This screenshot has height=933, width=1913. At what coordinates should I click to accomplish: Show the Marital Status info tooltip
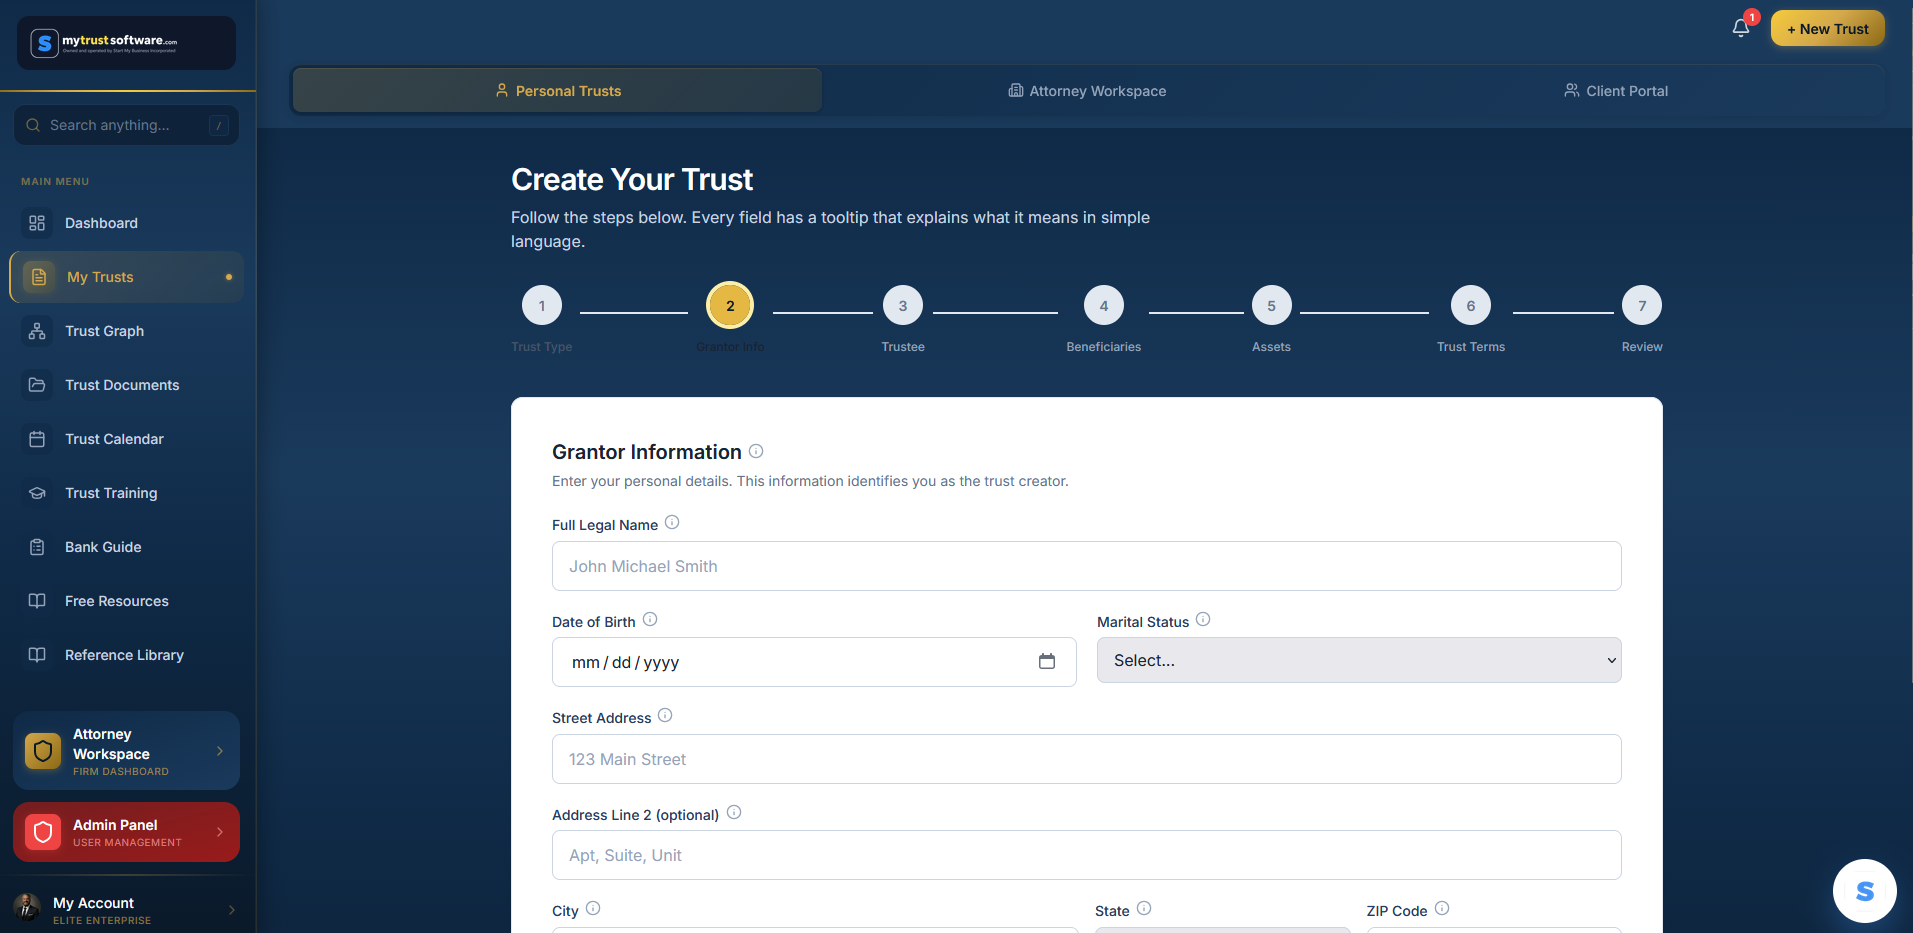coord(1203,619)
